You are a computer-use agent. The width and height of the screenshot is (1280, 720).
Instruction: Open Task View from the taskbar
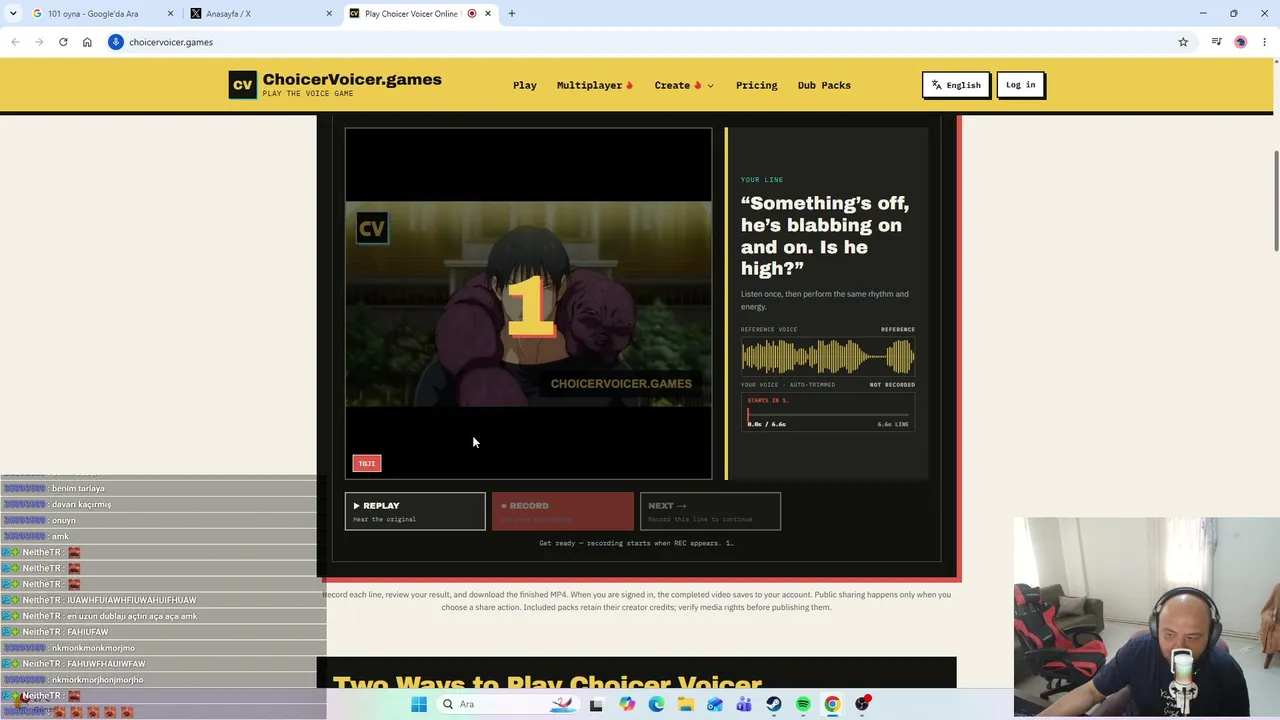(597, 704)
